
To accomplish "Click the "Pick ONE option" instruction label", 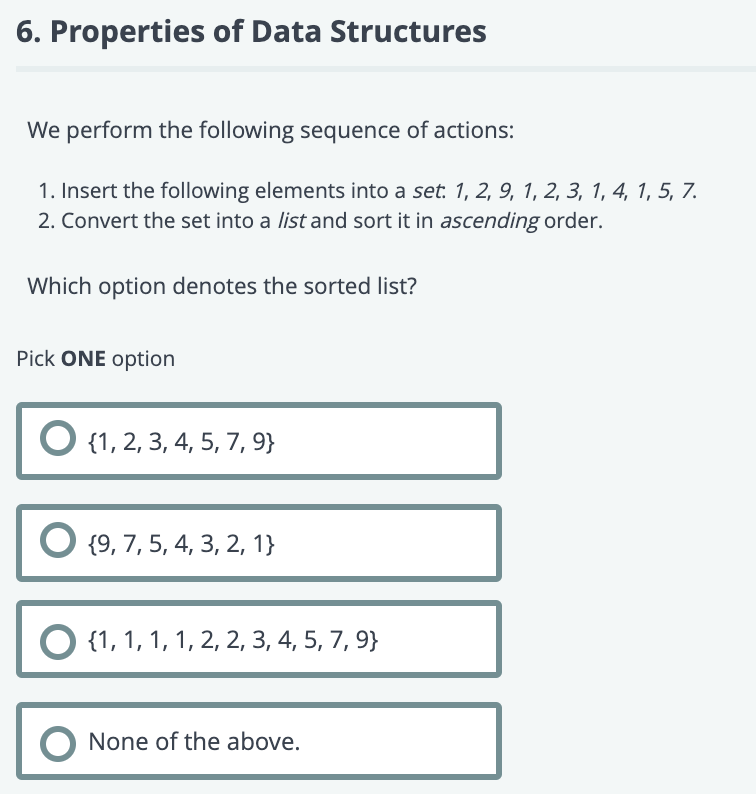I will 96,359.
